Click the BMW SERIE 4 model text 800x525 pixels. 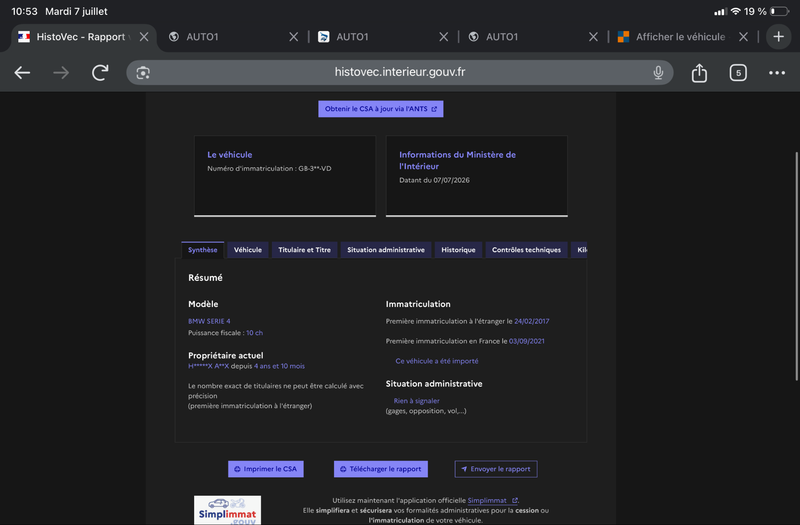(x=209, y=321)
